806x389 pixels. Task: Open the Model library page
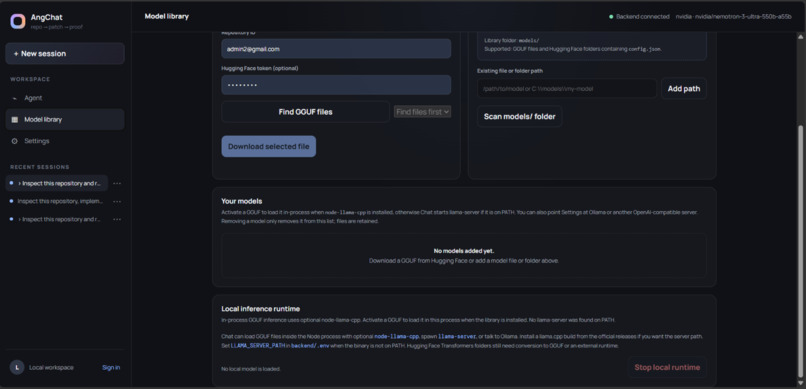coord(65,120)
